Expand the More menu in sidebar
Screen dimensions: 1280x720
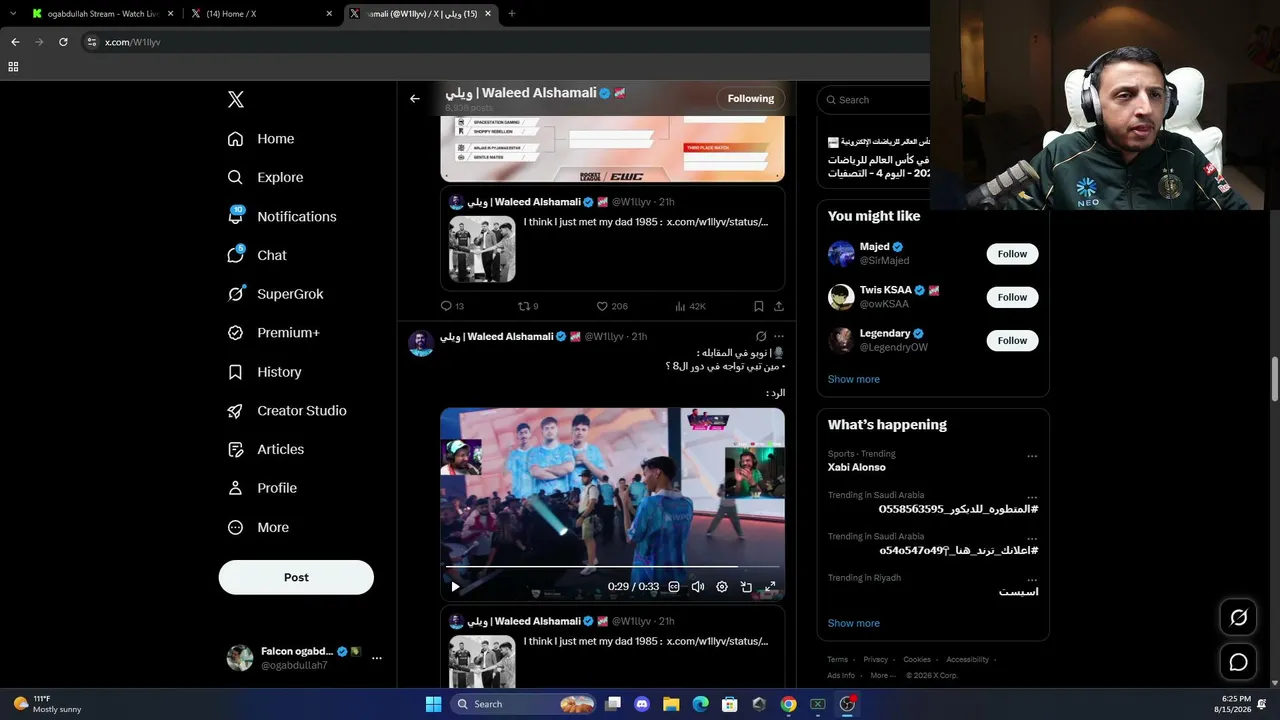pyautogui.click(x=258, y=527)
